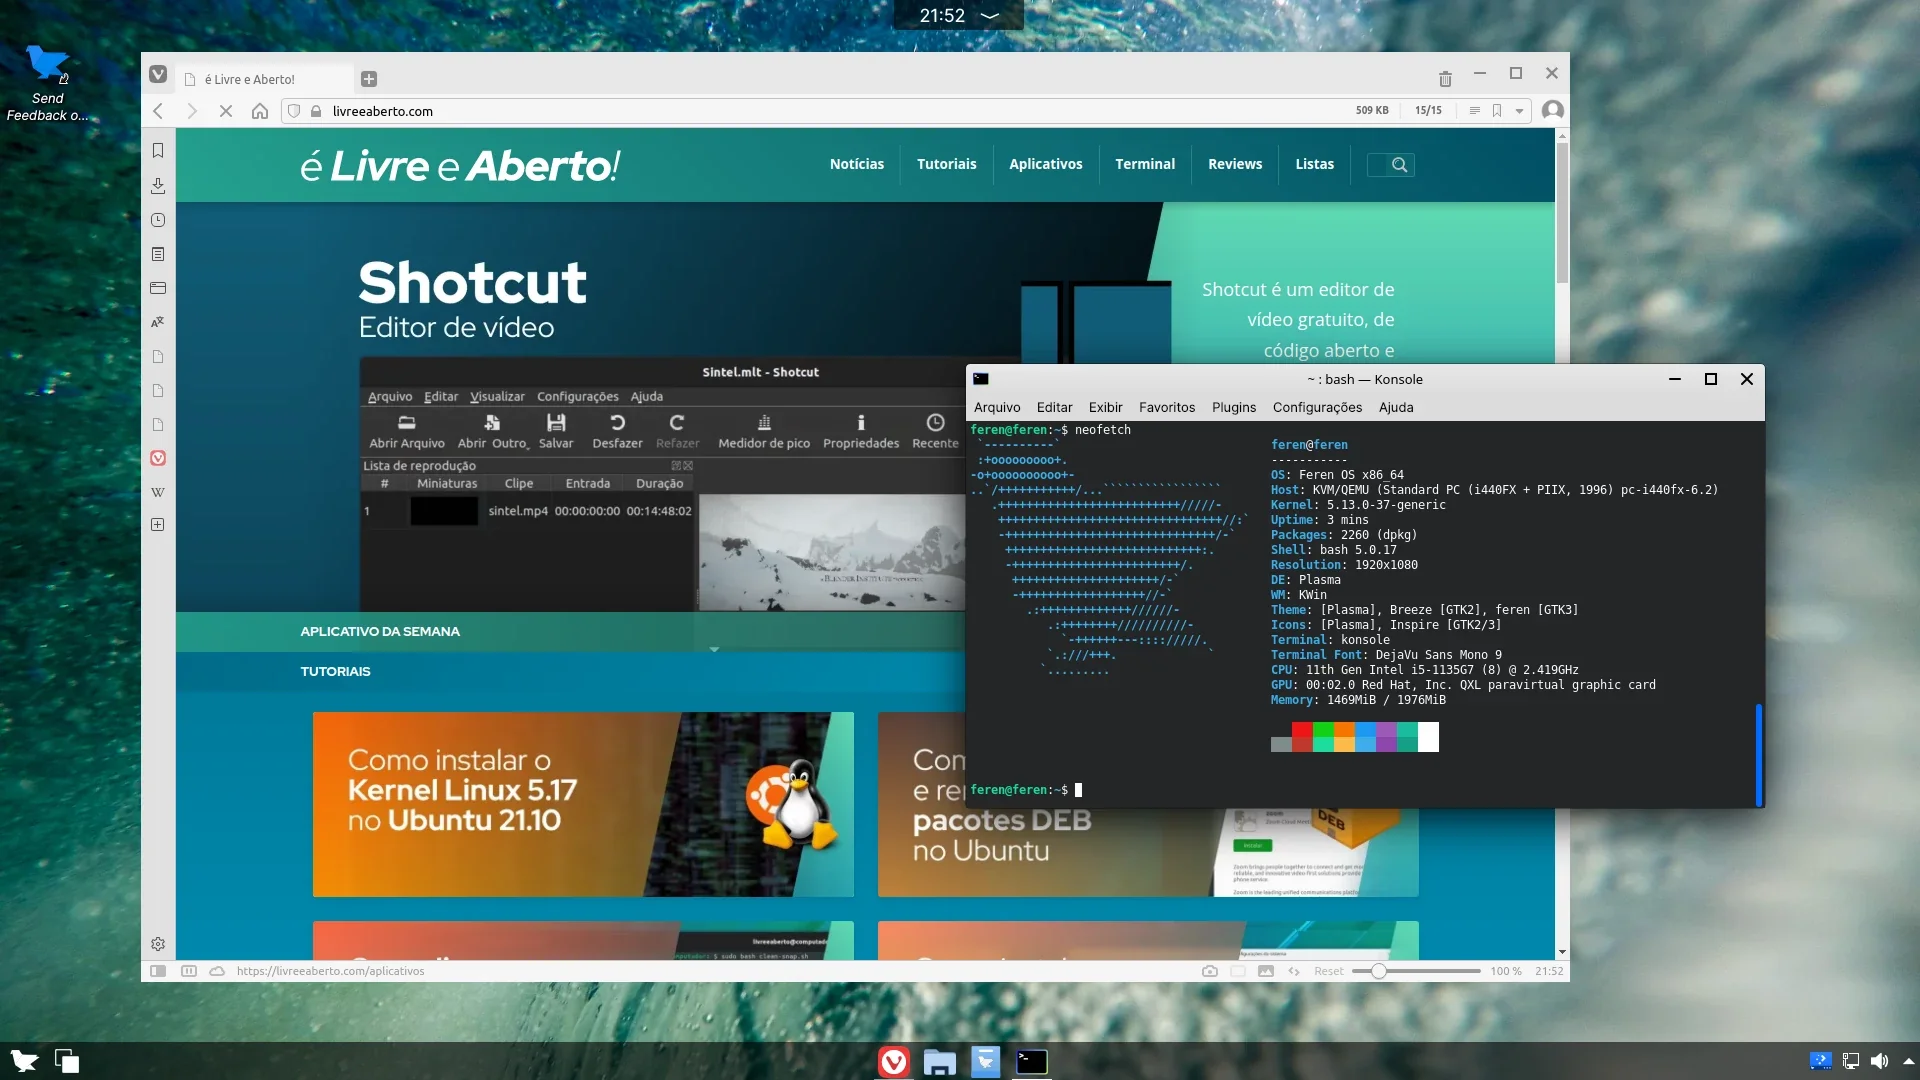The width and height of the screenshot is (1920, 1080).
Task: Capture the page with the camera icon
Action: click(x=1210, y=971)
